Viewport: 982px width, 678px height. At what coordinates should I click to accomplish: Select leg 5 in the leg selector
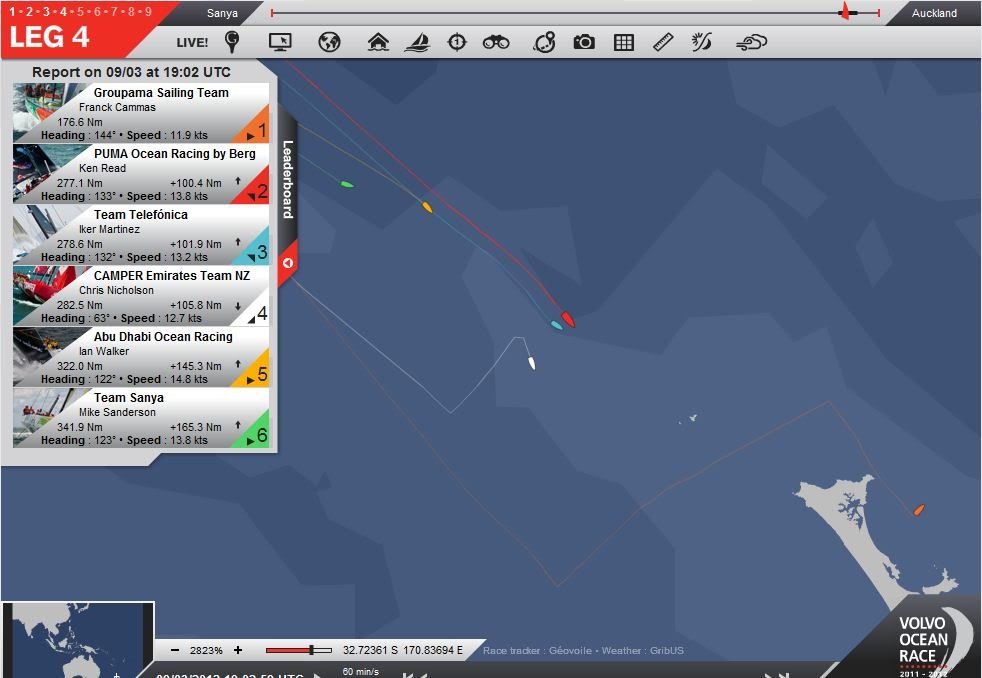coord(80,11)
